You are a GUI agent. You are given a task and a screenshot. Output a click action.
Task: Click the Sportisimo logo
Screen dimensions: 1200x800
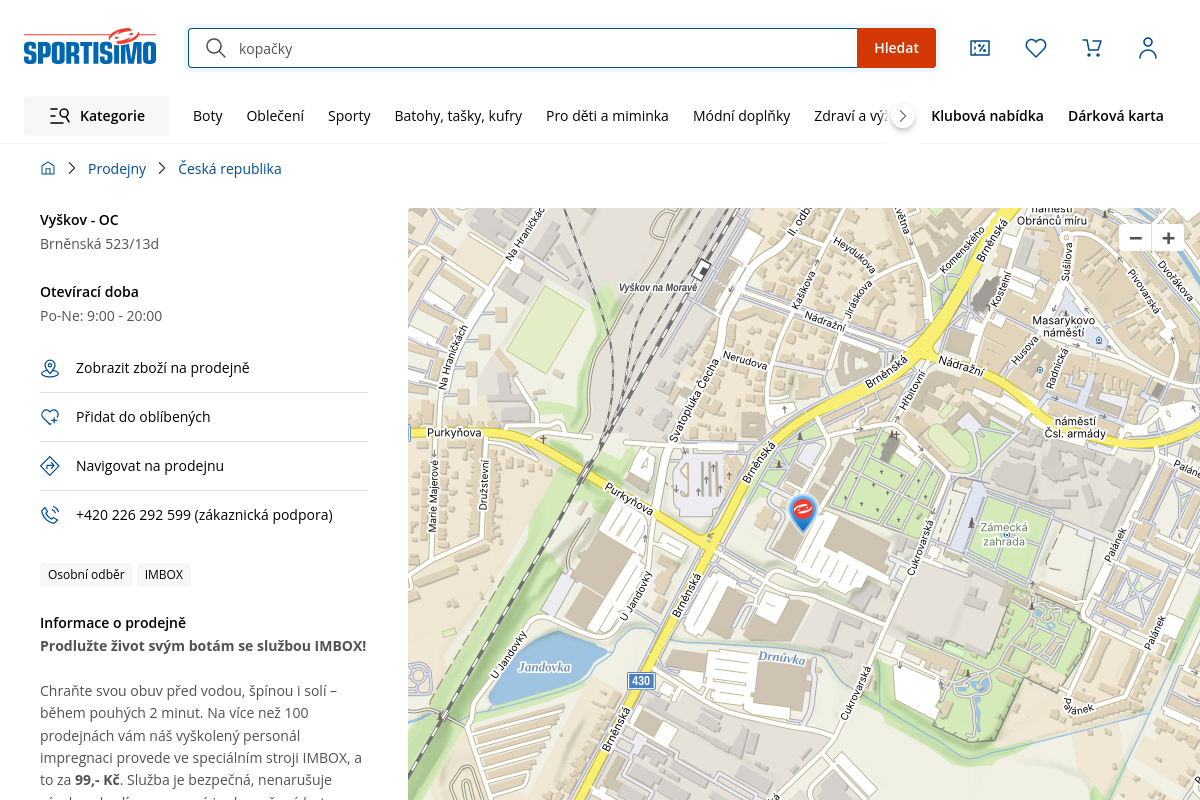(x=90, y=47)
